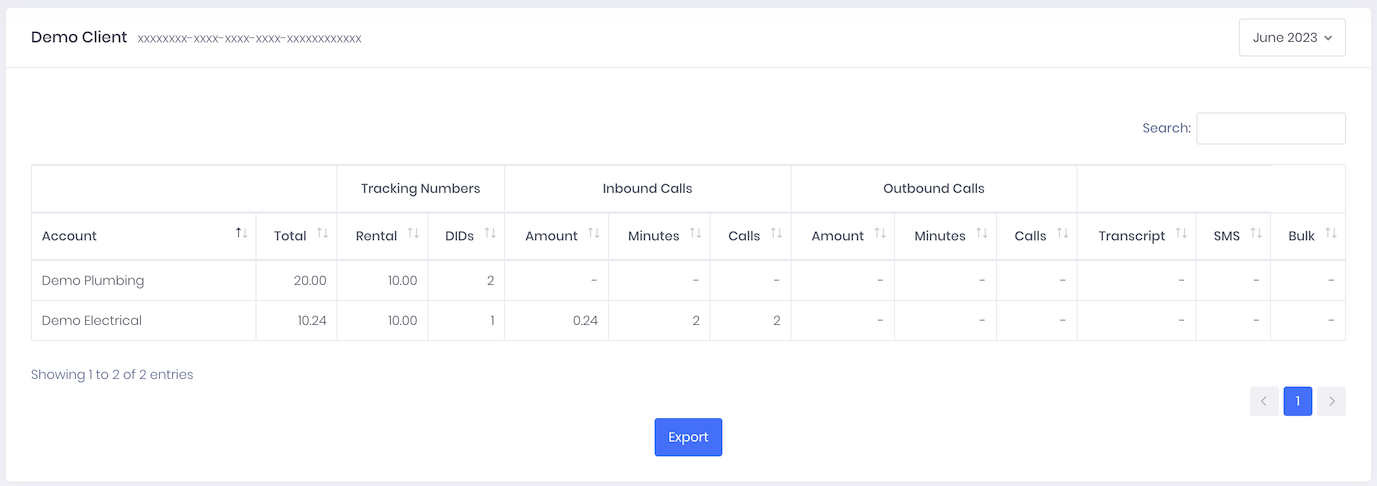Sort Inbound Calls count column
Screen dimensions: 1377x486
click(x=776, y=233)
